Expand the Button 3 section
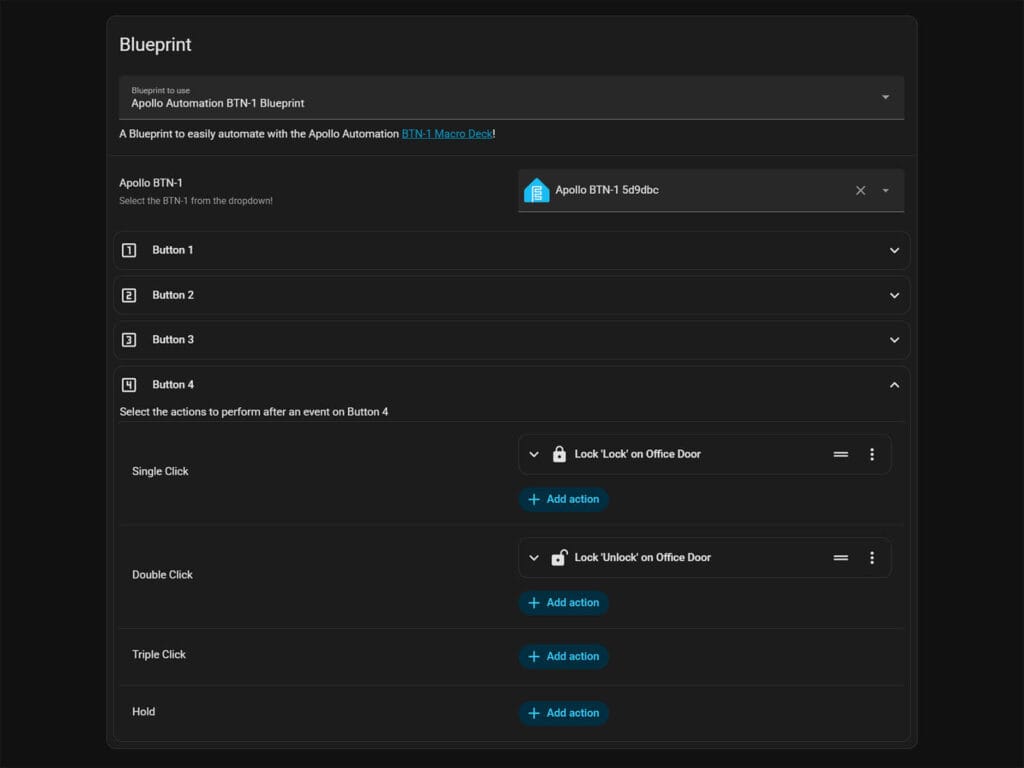The width and height of the screenshot is (1024, 768). click(x=894, y=340)
